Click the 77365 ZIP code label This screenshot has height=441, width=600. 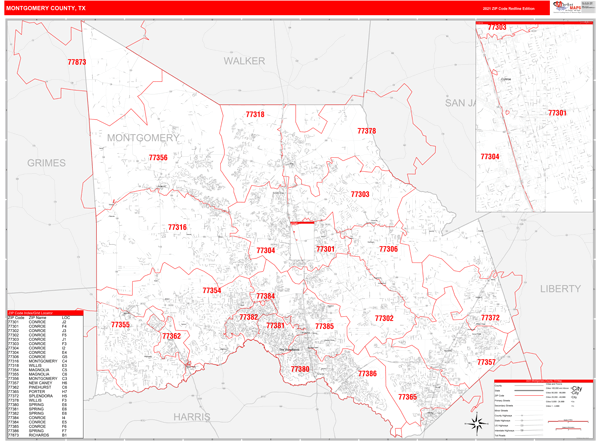(407, 397)
